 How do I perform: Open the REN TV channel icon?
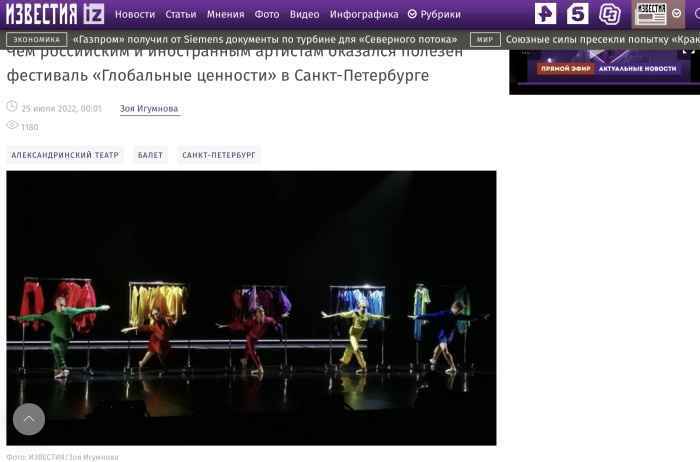[x=545, y=14]
